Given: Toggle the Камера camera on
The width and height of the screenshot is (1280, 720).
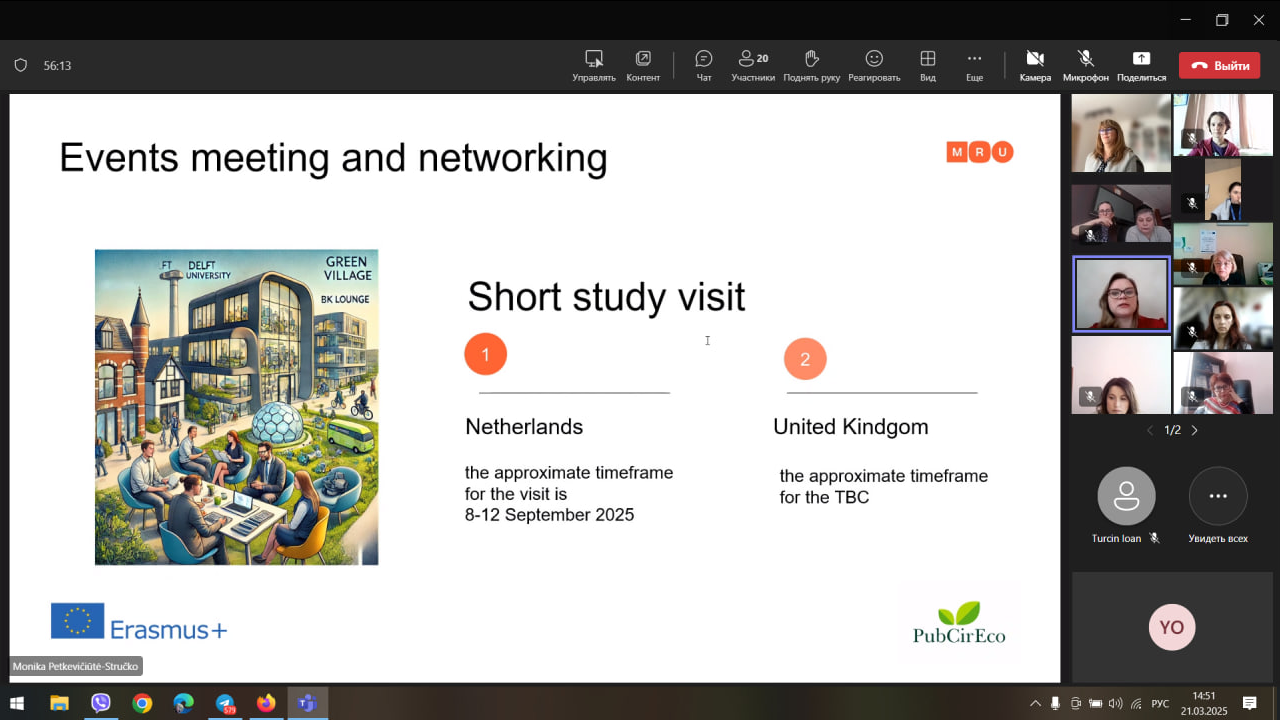Looking at the screenshot, I should click(x=1035, y=65).
